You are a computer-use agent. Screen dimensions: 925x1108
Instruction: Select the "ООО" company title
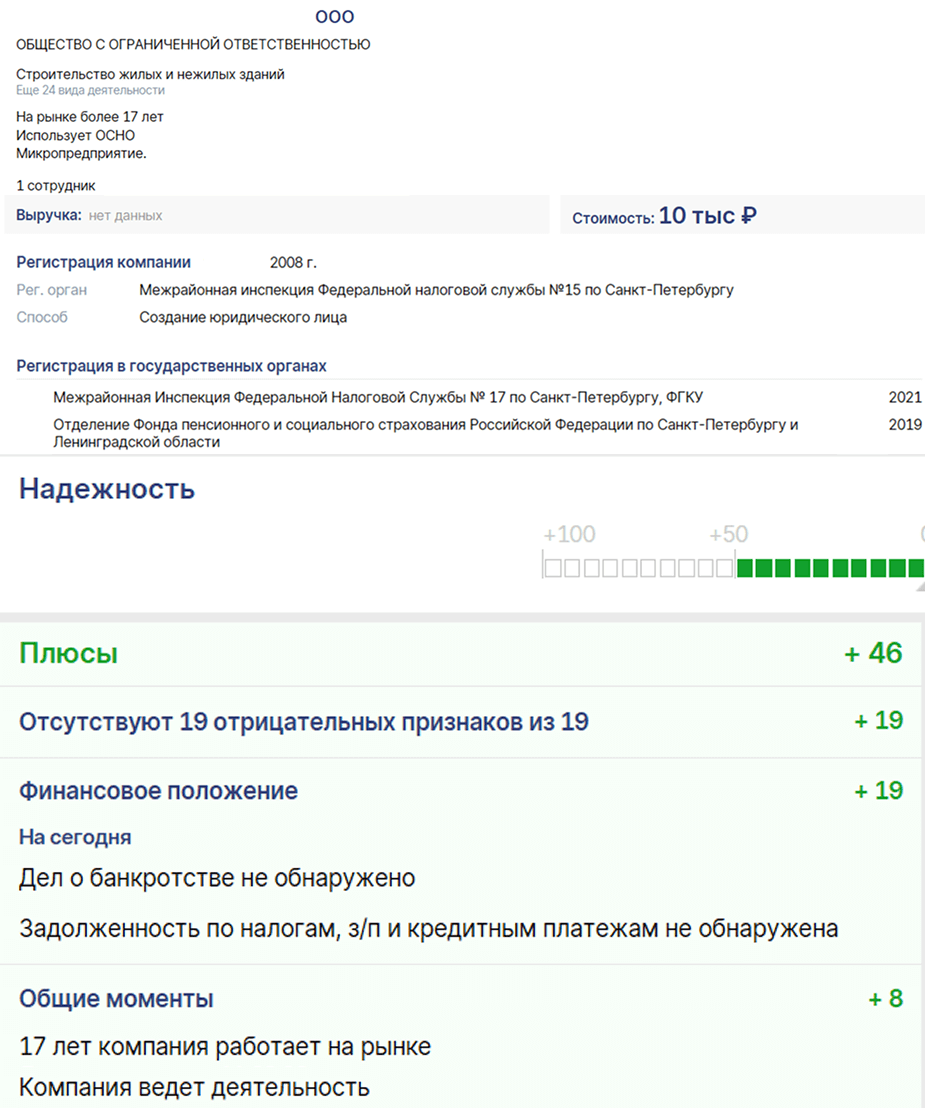tap(335, 16)
